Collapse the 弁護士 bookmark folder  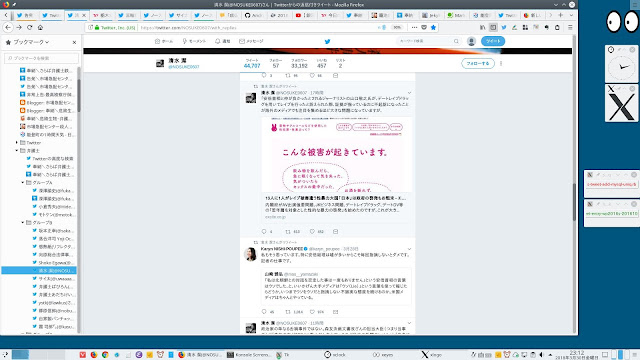[x=17, y=151]
